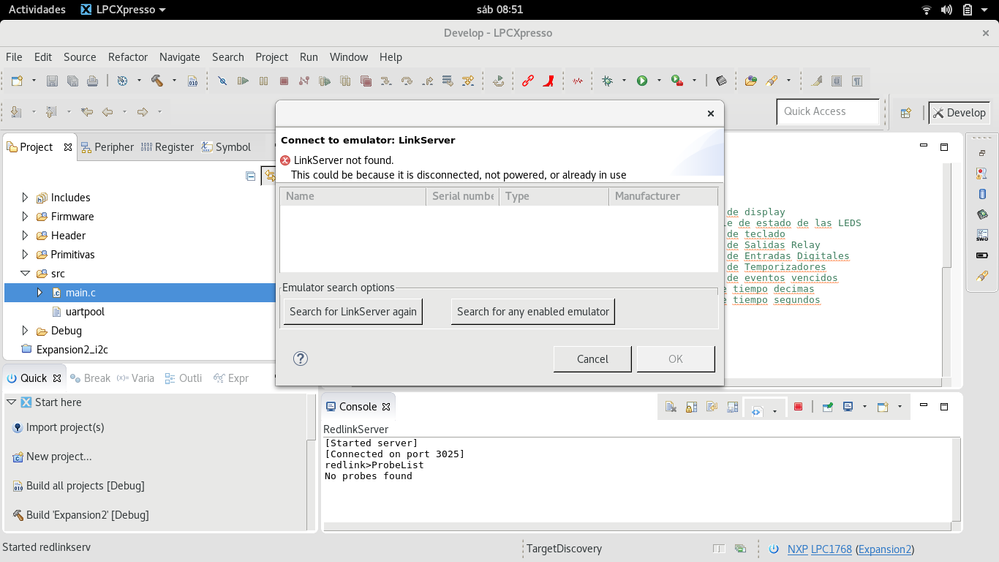This screenshot has width=999, height=562.
Task: Click the Print icon in main toolbar
Action: pos(92,81)
